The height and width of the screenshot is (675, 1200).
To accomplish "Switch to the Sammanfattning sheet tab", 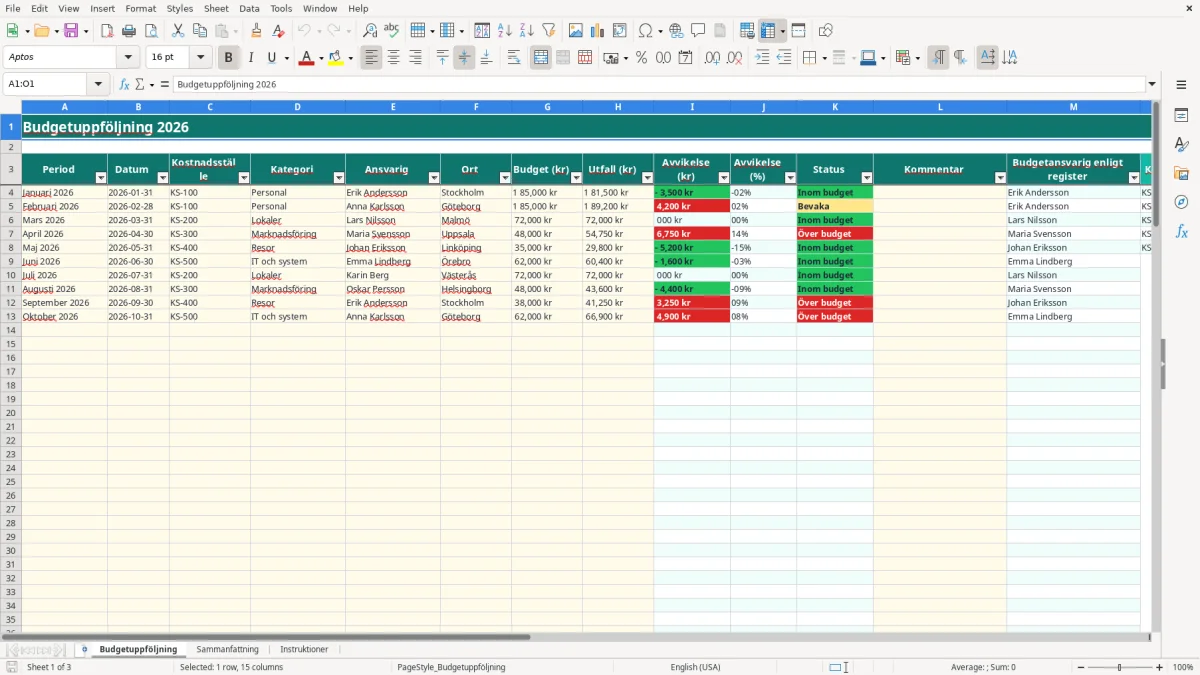I will coord(227,649).
